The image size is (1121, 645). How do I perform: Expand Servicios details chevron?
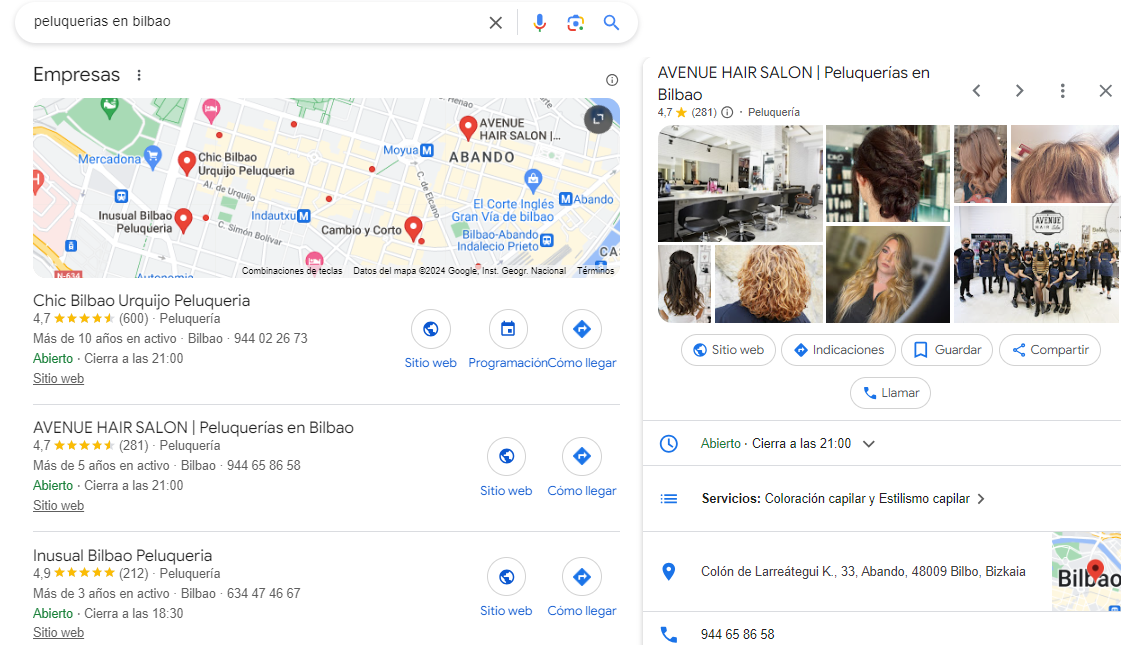point(981,499)
